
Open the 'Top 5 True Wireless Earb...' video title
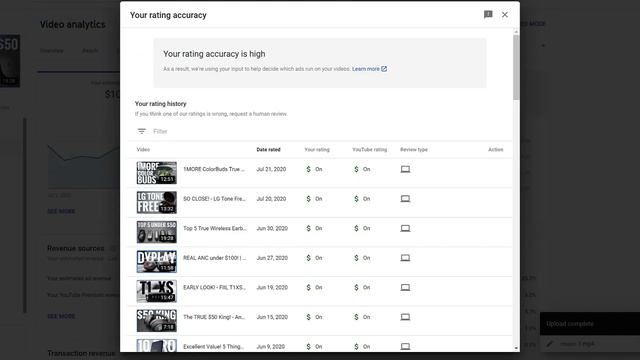click(x=215, y=229)
